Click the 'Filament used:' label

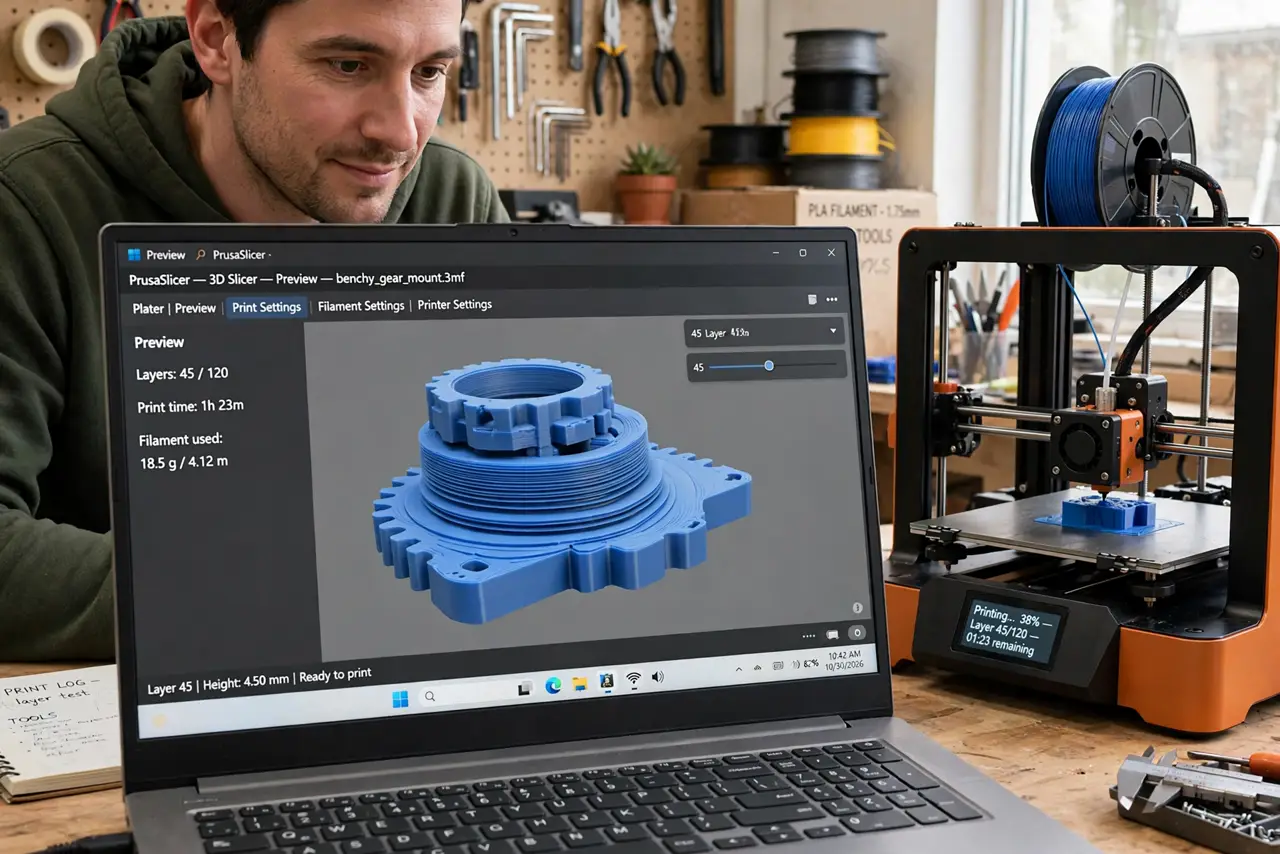click(179, 439)
